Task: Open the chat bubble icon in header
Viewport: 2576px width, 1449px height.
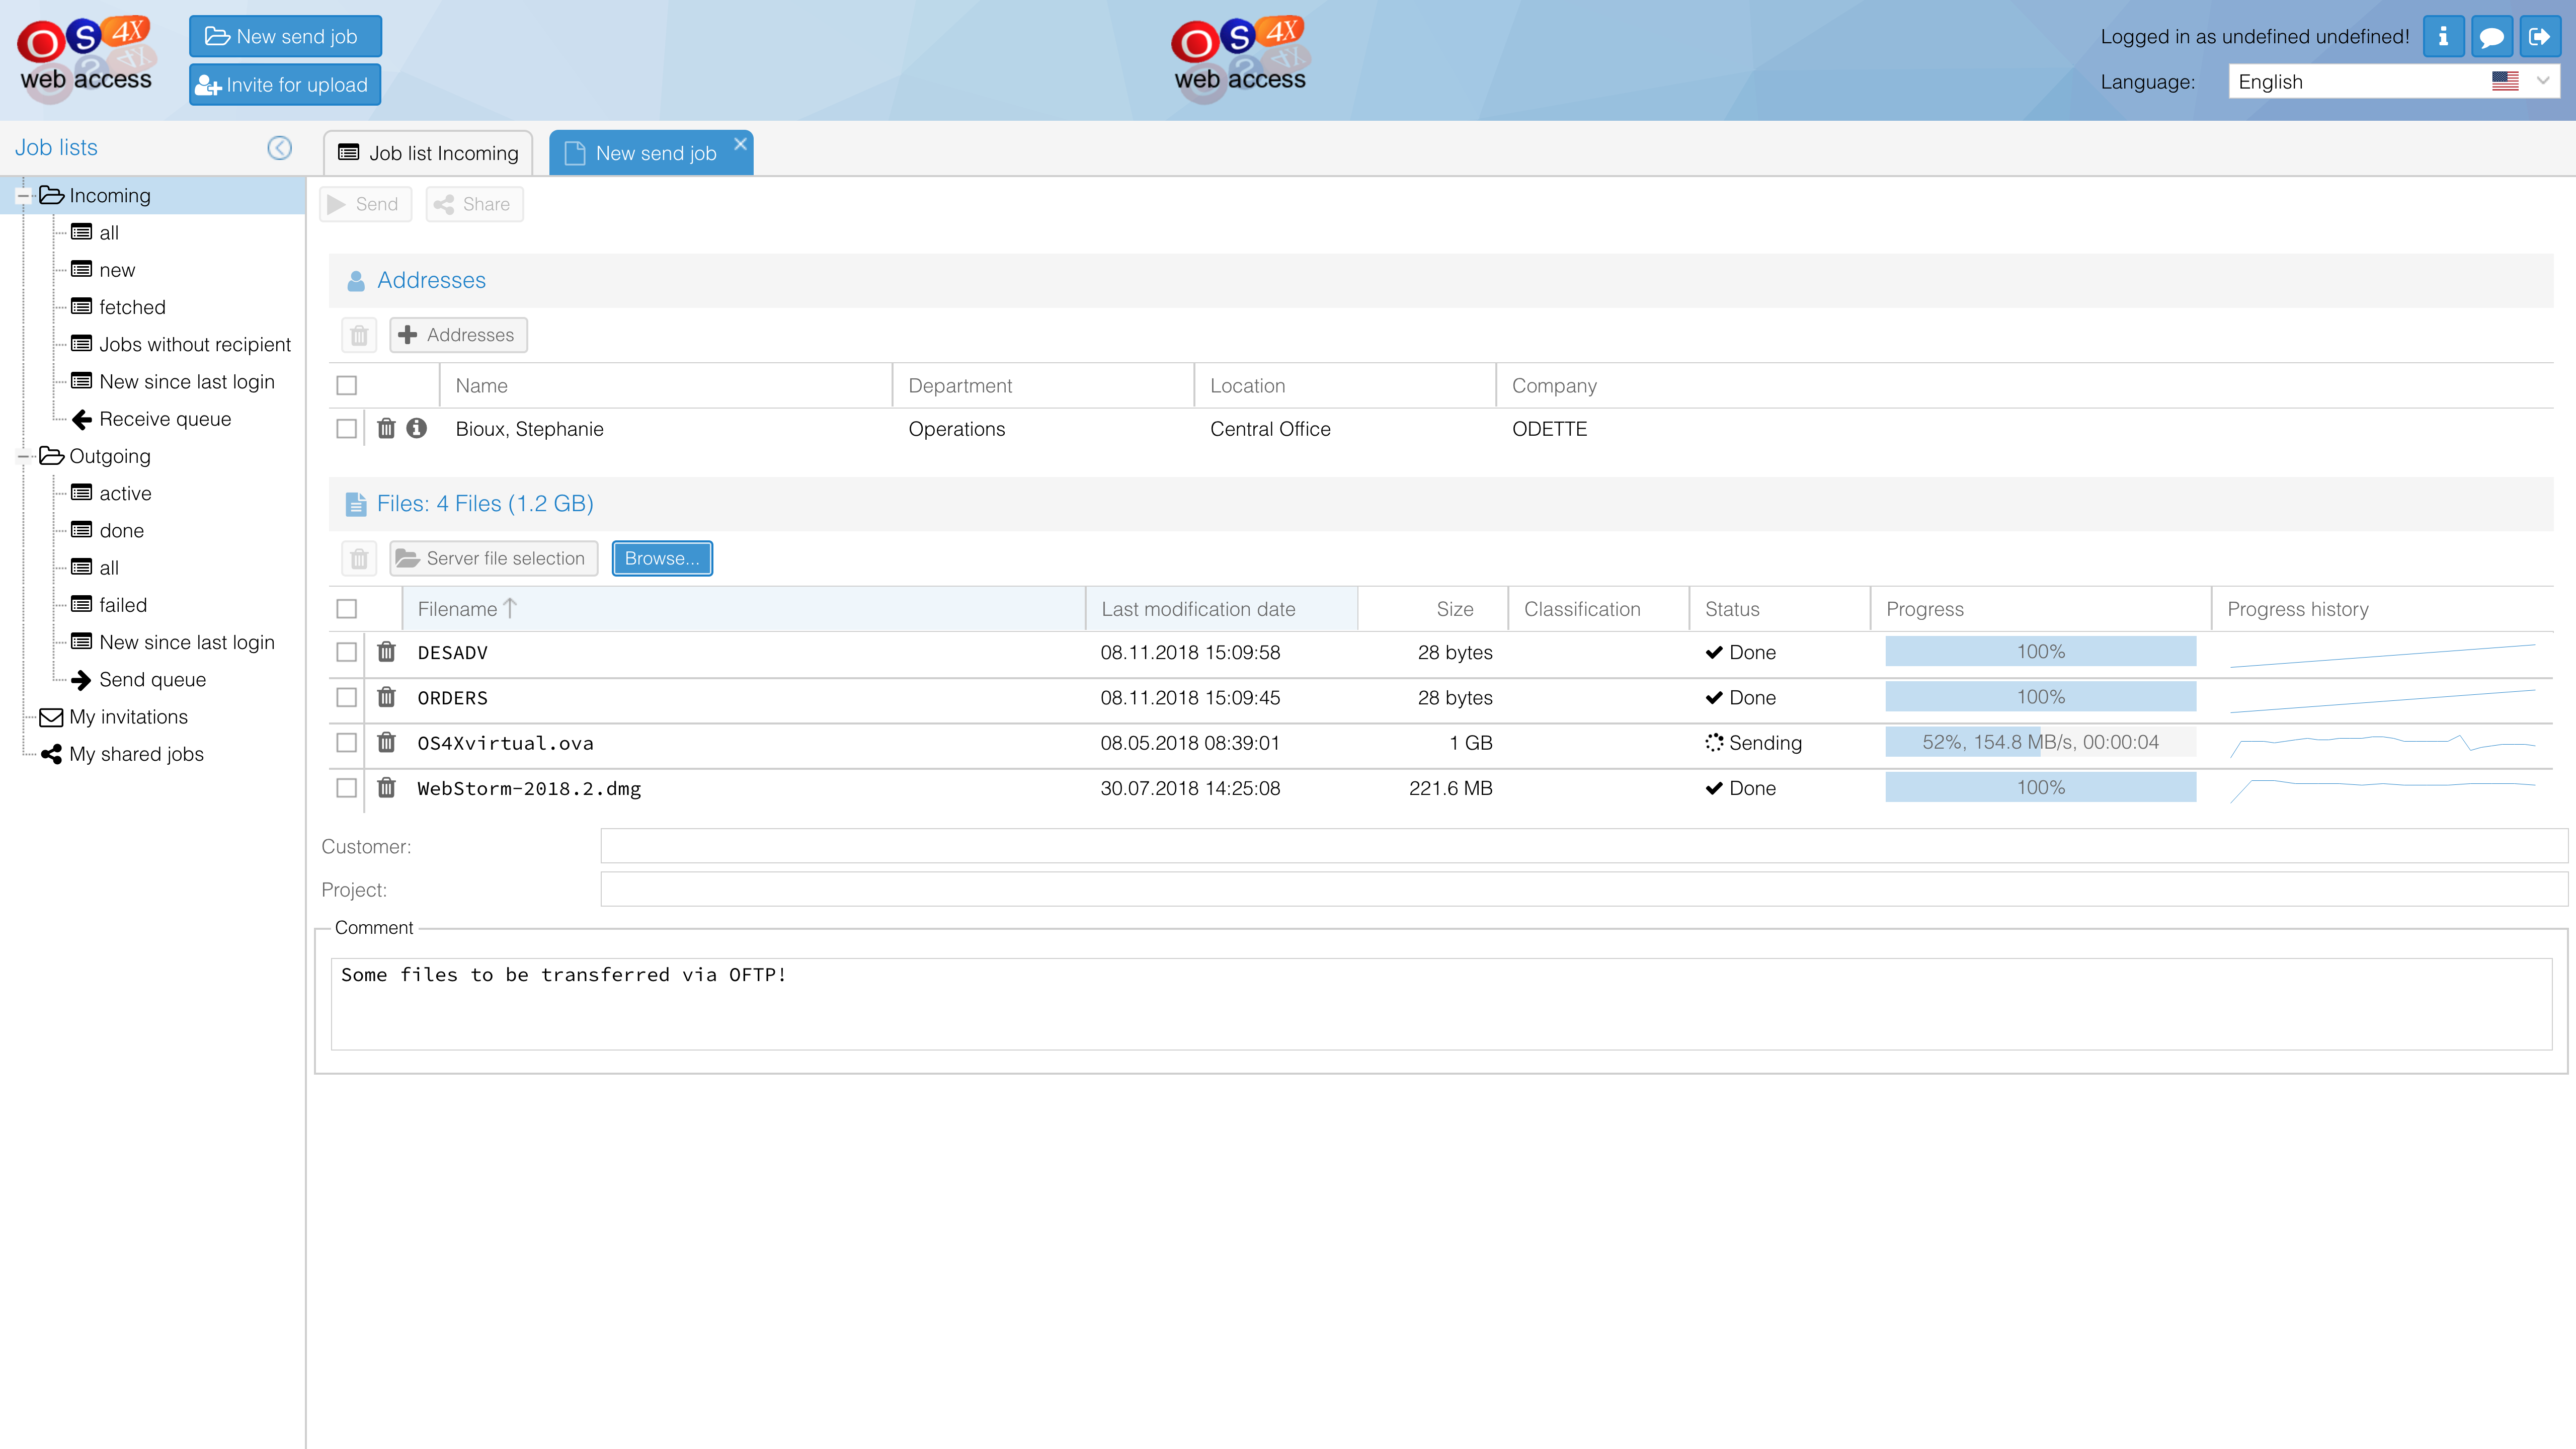Action: tap(2490, 37)
